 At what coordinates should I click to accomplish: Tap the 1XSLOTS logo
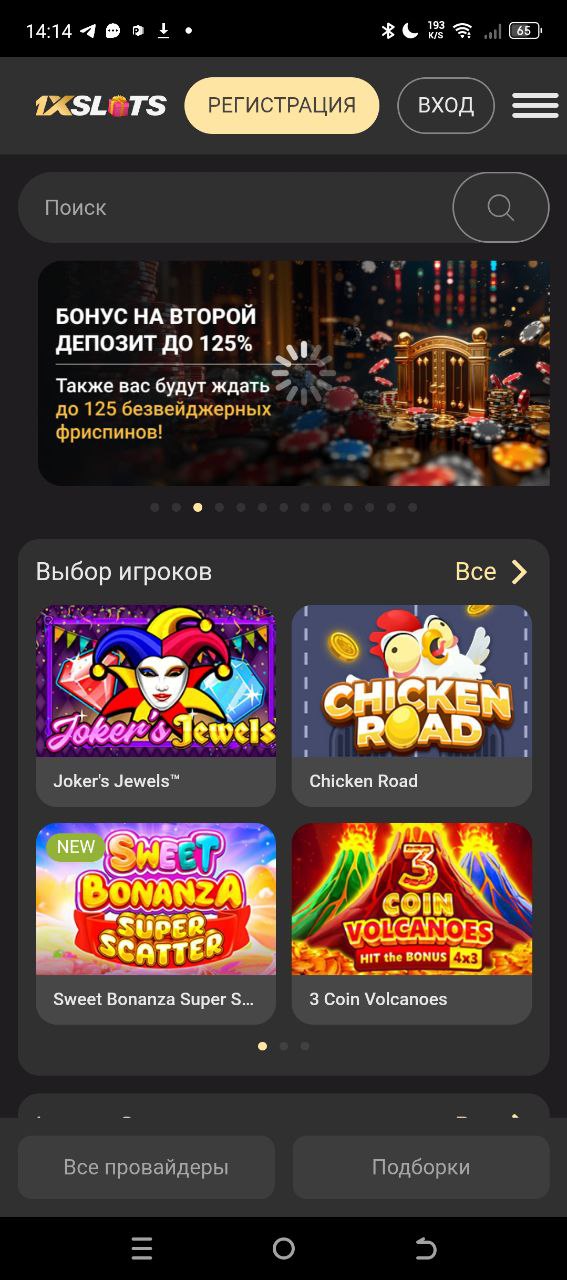(x=101, y=105)
